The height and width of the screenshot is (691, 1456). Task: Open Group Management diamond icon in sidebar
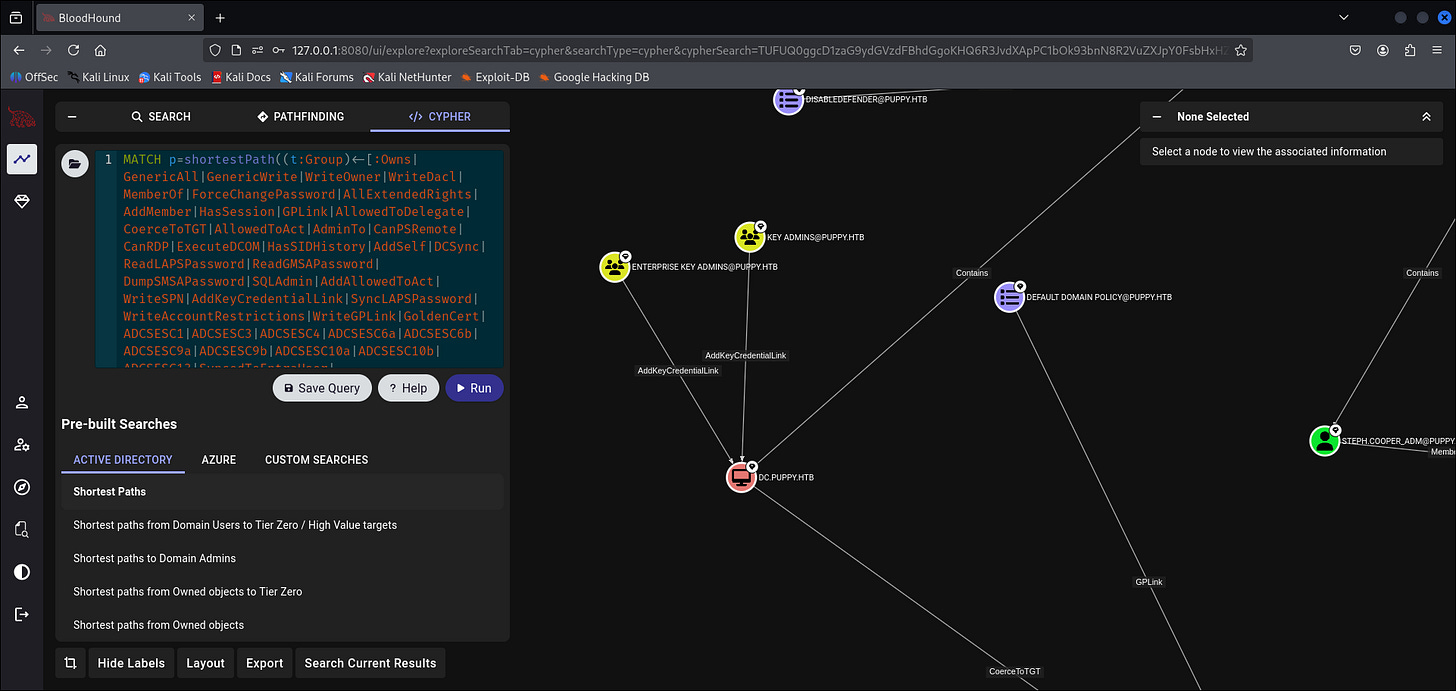point(22,201)
